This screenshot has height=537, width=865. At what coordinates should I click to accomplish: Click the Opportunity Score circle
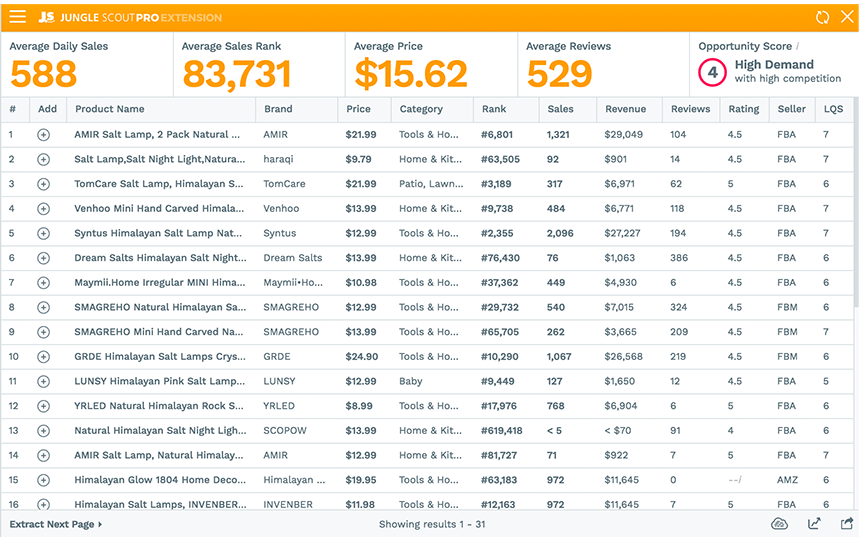point(712,72)
